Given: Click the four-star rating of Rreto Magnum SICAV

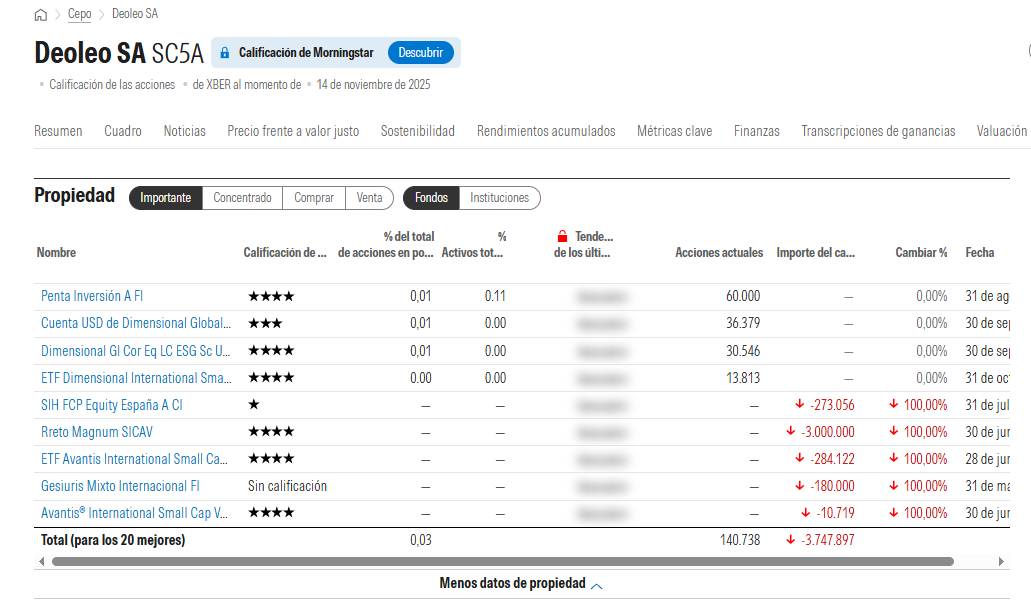Looking at the screenshot, I should coord(271,431).
